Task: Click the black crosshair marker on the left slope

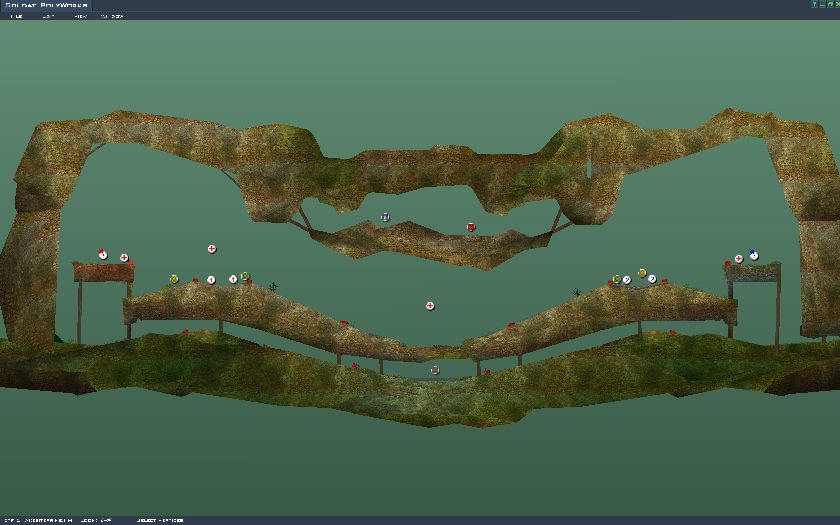Action: click(272, 287)
